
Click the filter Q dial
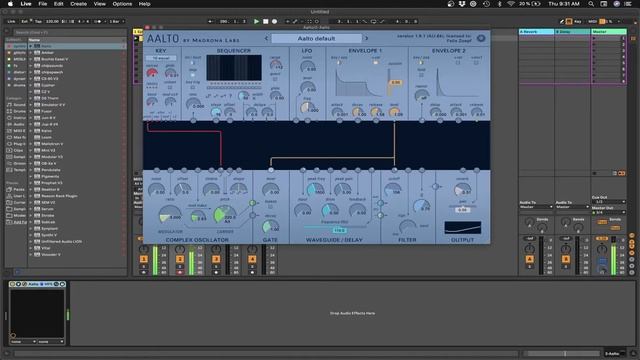(x=421, y=205)
